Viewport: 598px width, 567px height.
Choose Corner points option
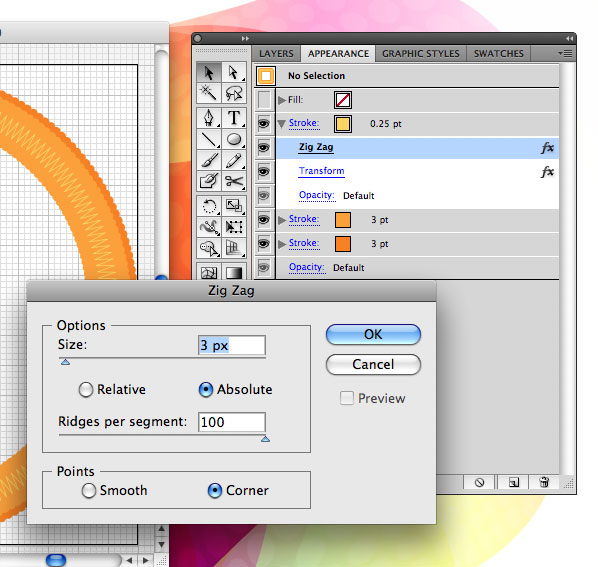[x=215, y=491]
